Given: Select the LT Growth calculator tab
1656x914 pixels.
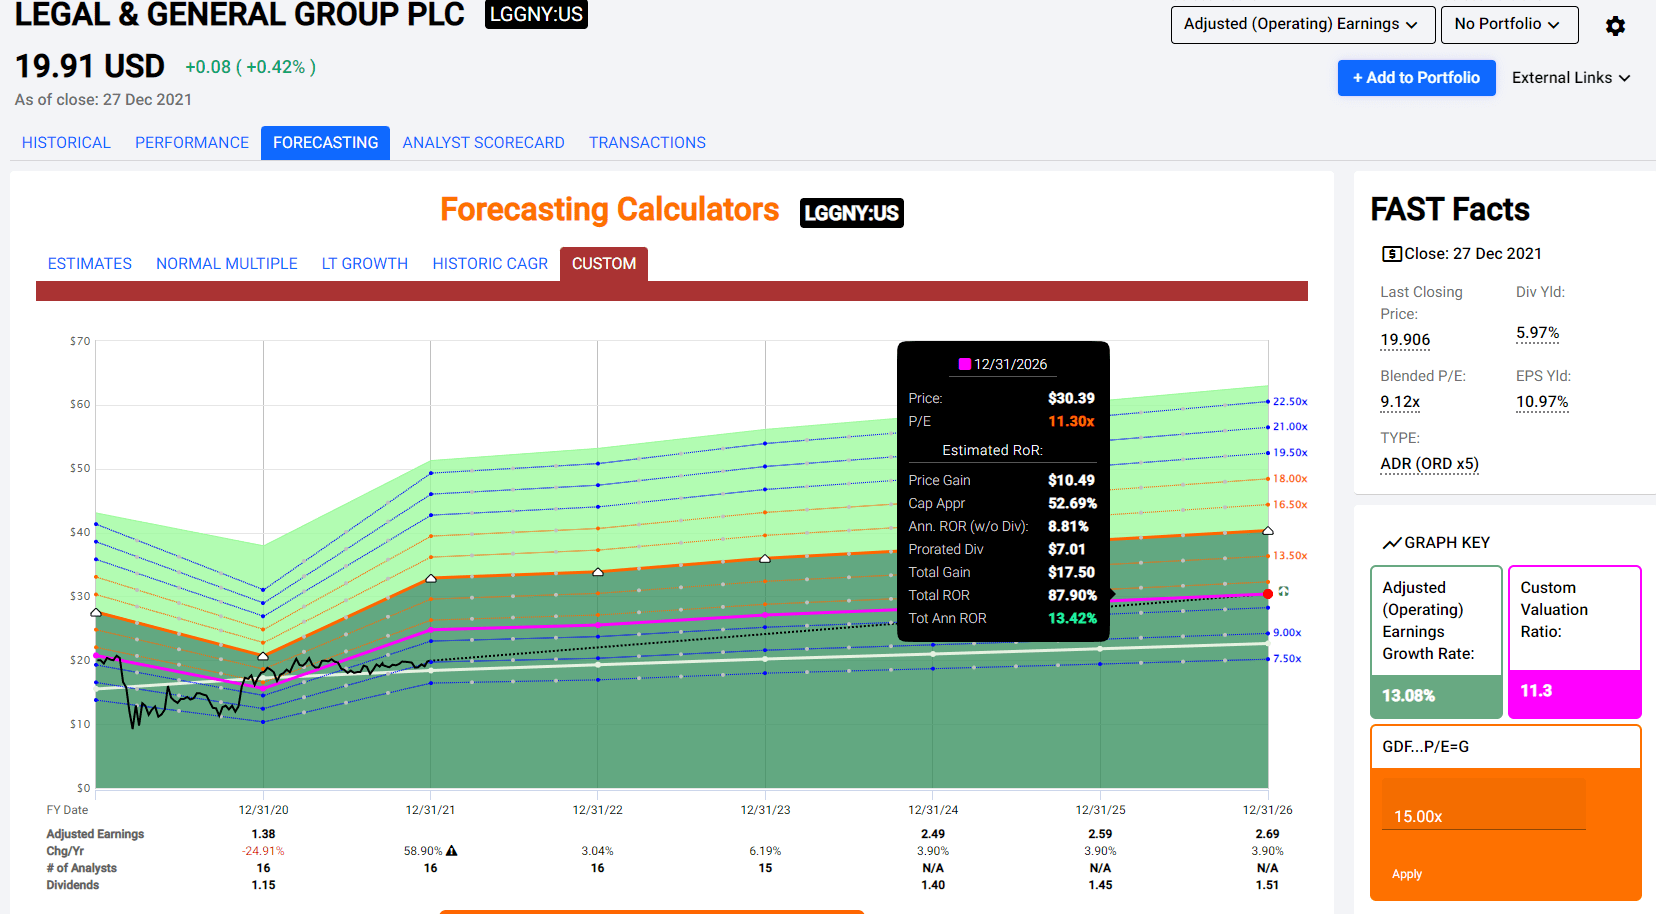Looking at the screenshot, I should (x=365, y=264).
